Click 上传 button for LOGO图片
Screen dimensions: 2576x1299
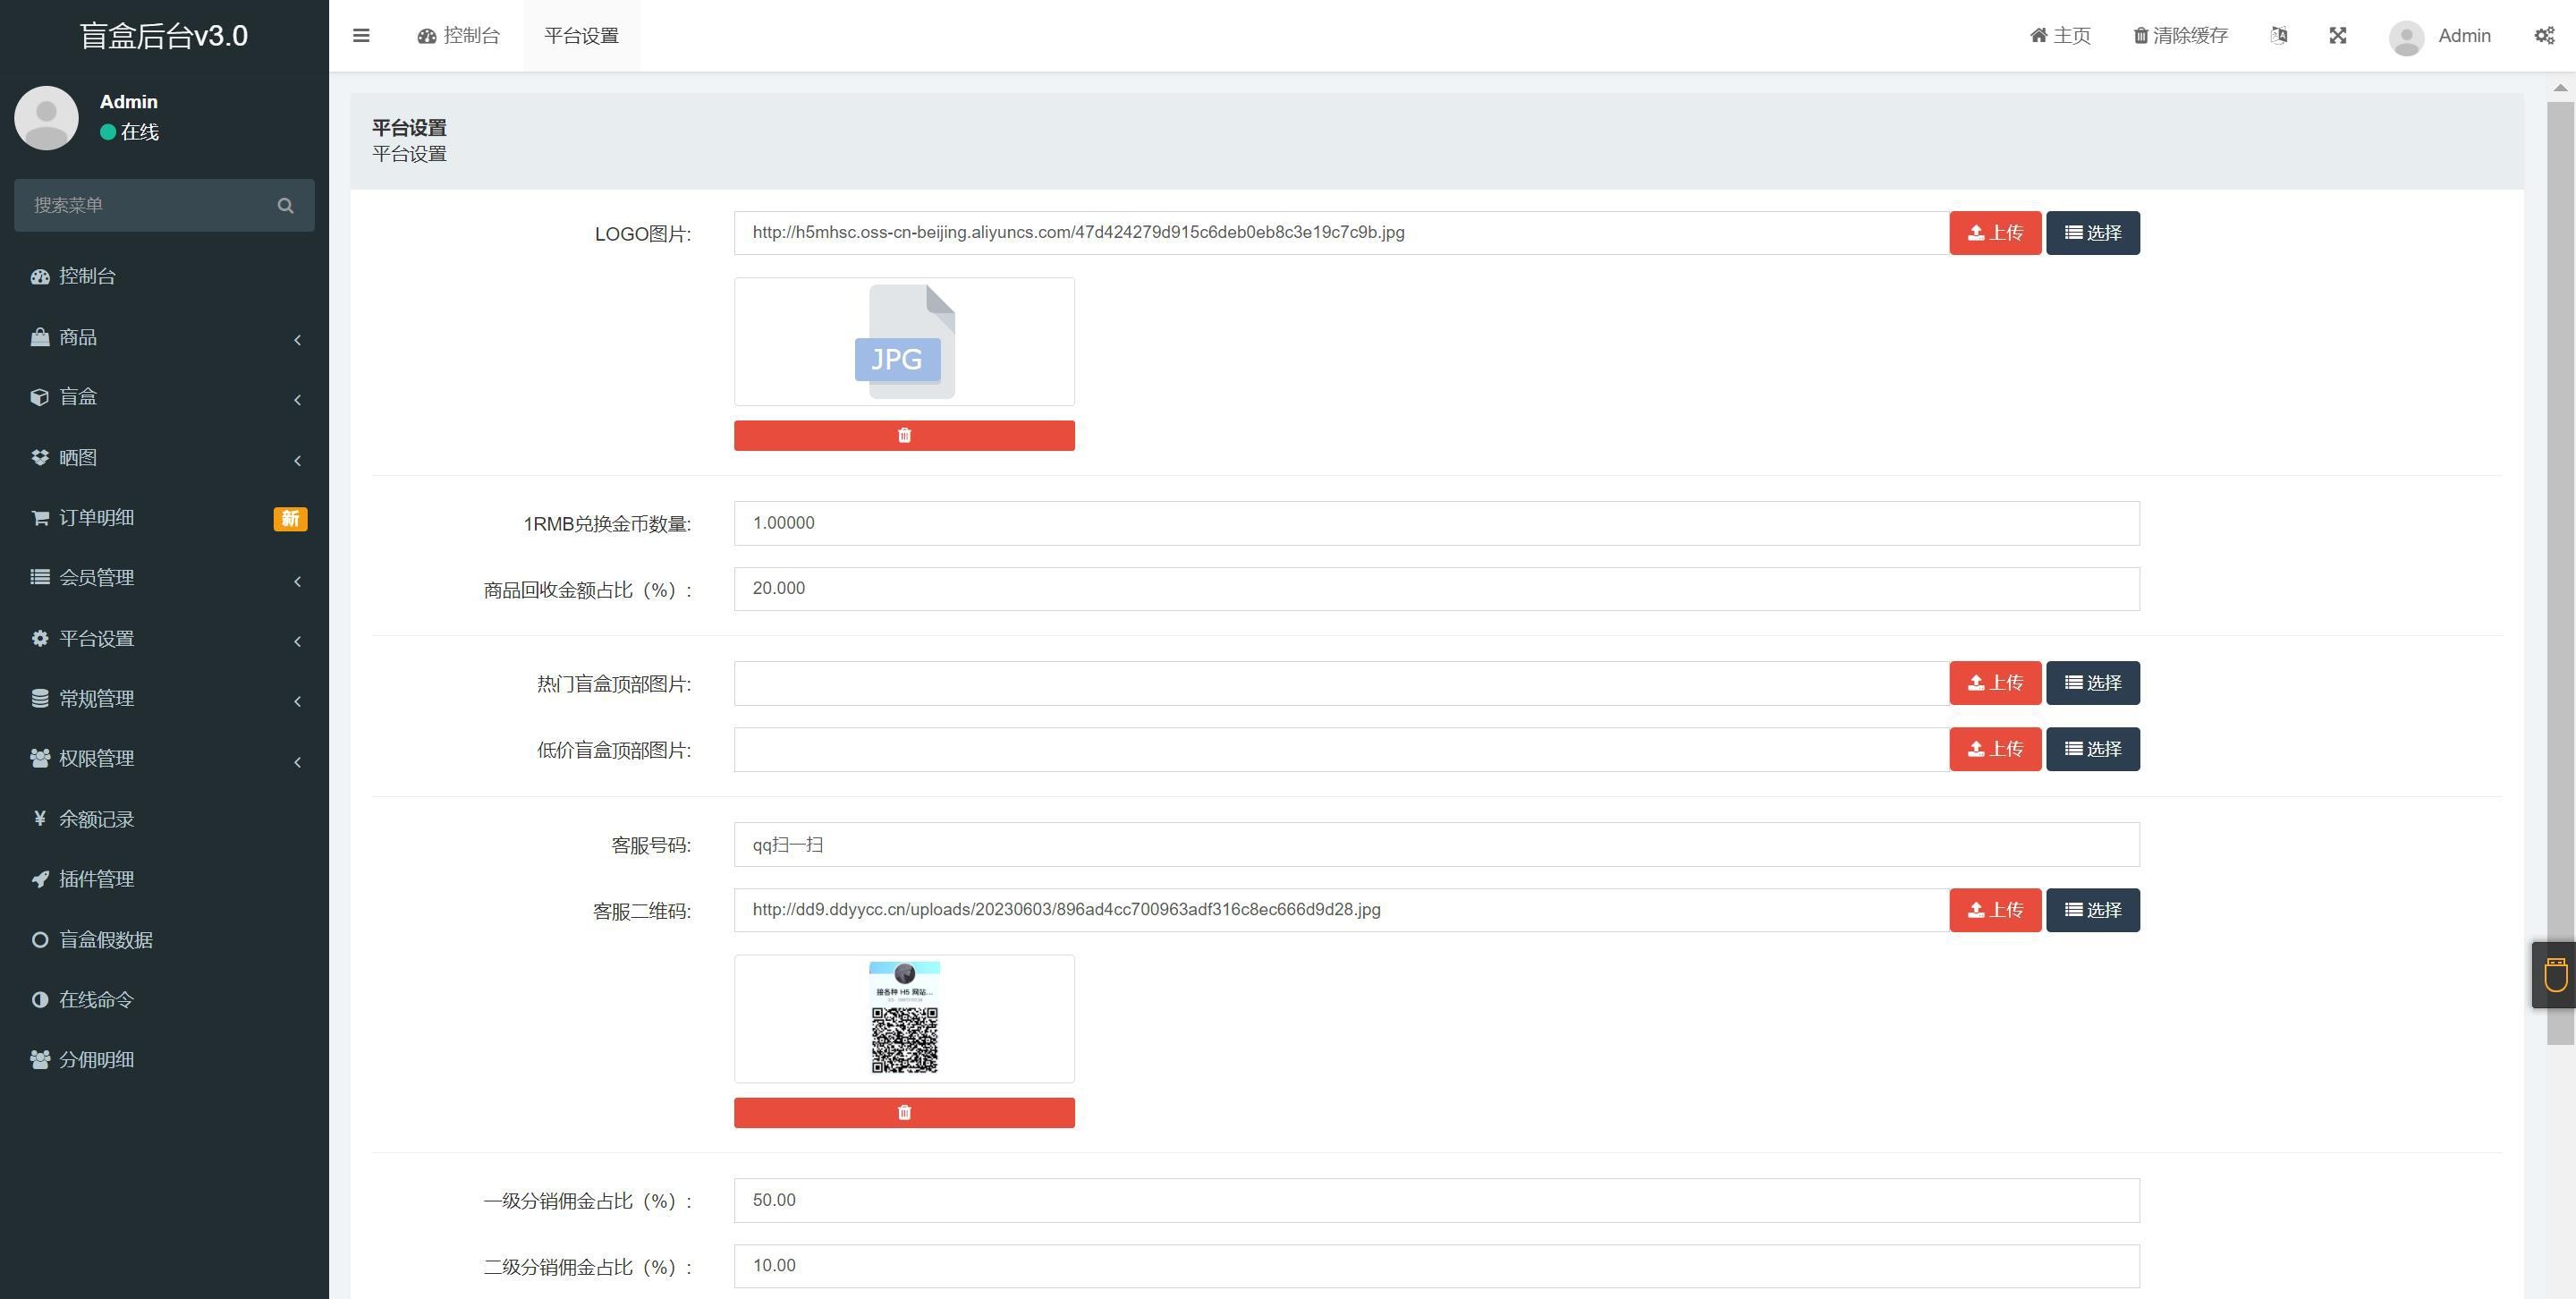[x=1994, y=233]
